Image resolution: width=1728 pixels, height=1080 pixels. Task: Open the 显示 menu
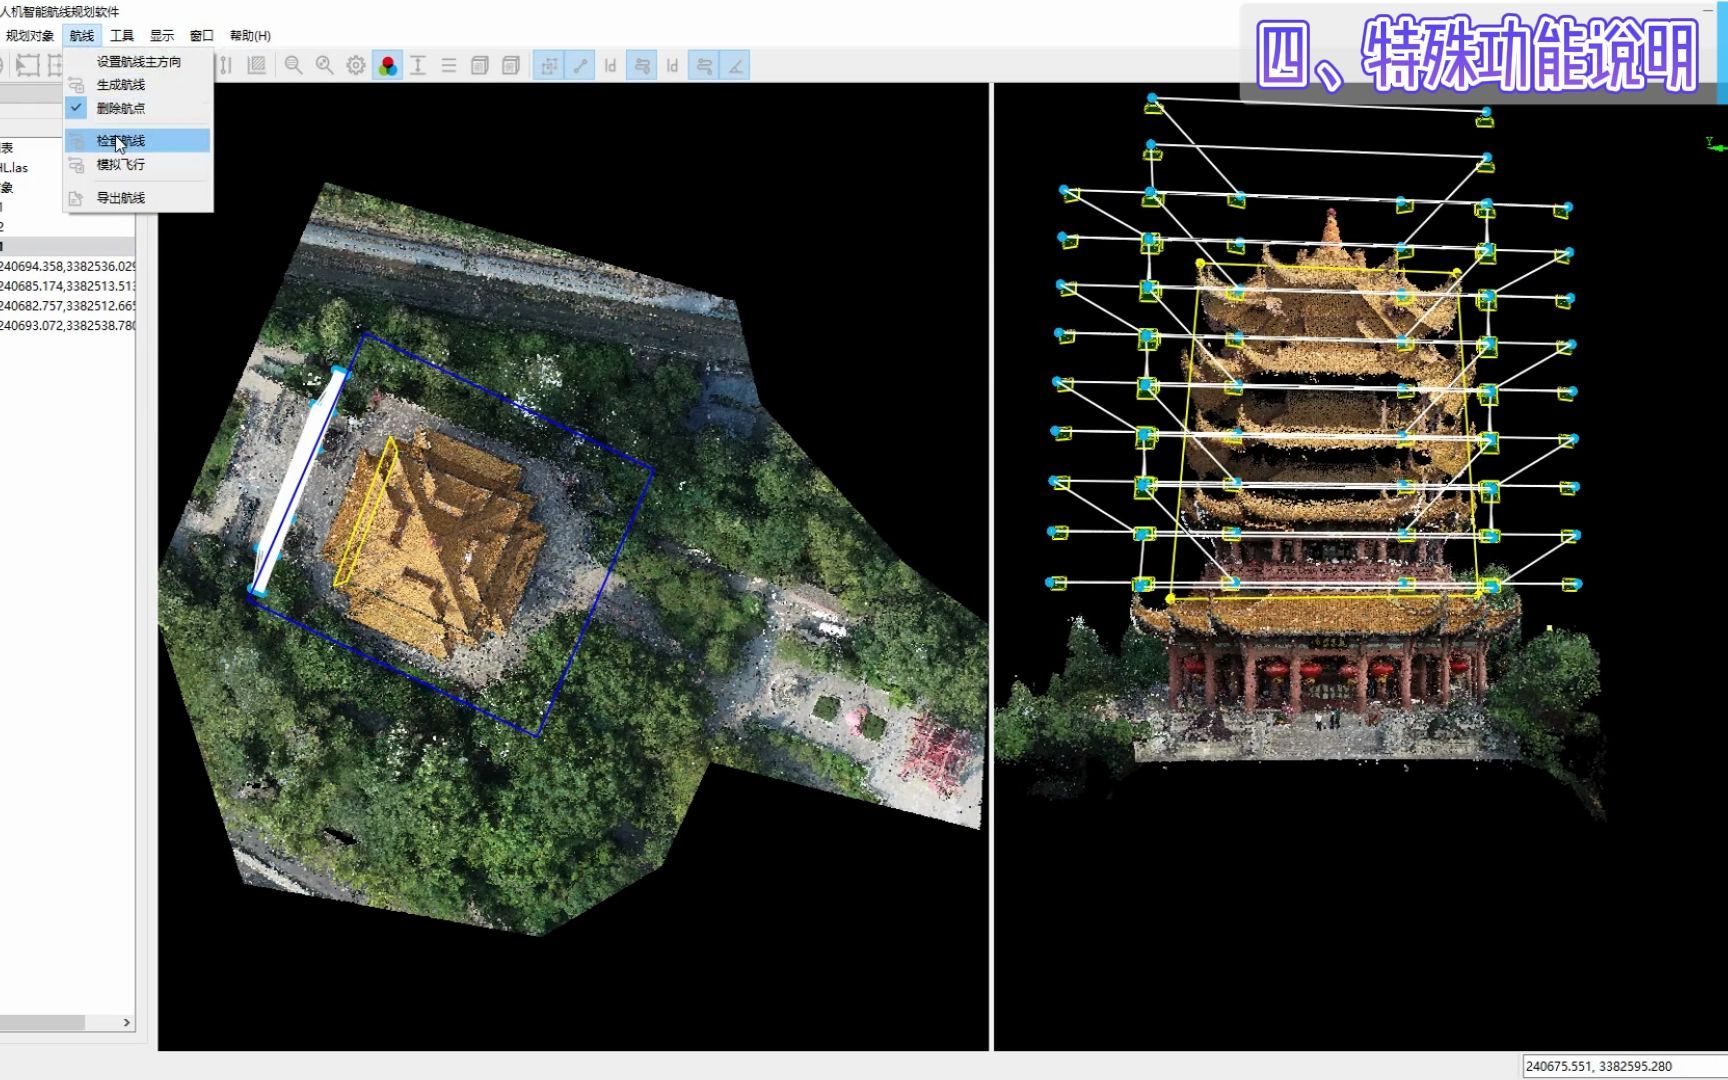pyautogui.click(x=162, y=36)
